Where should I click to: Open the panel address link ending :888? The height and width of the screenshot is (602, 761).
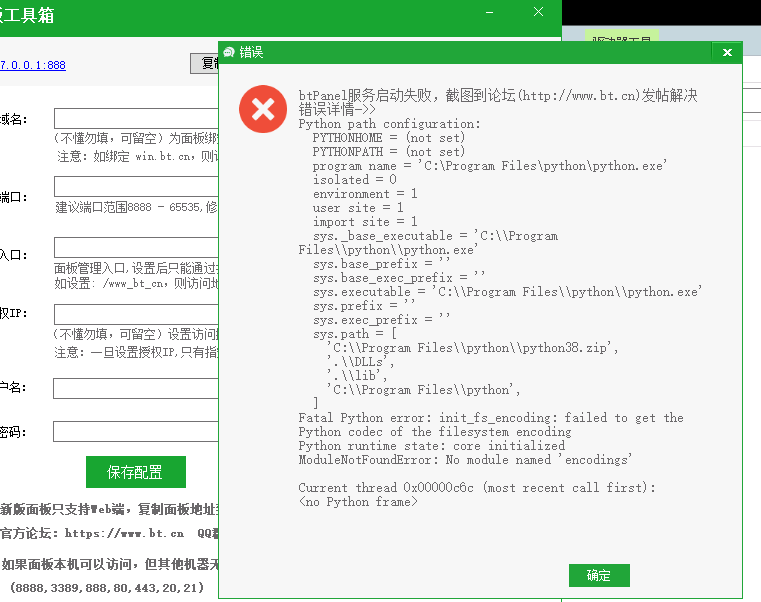33,65
